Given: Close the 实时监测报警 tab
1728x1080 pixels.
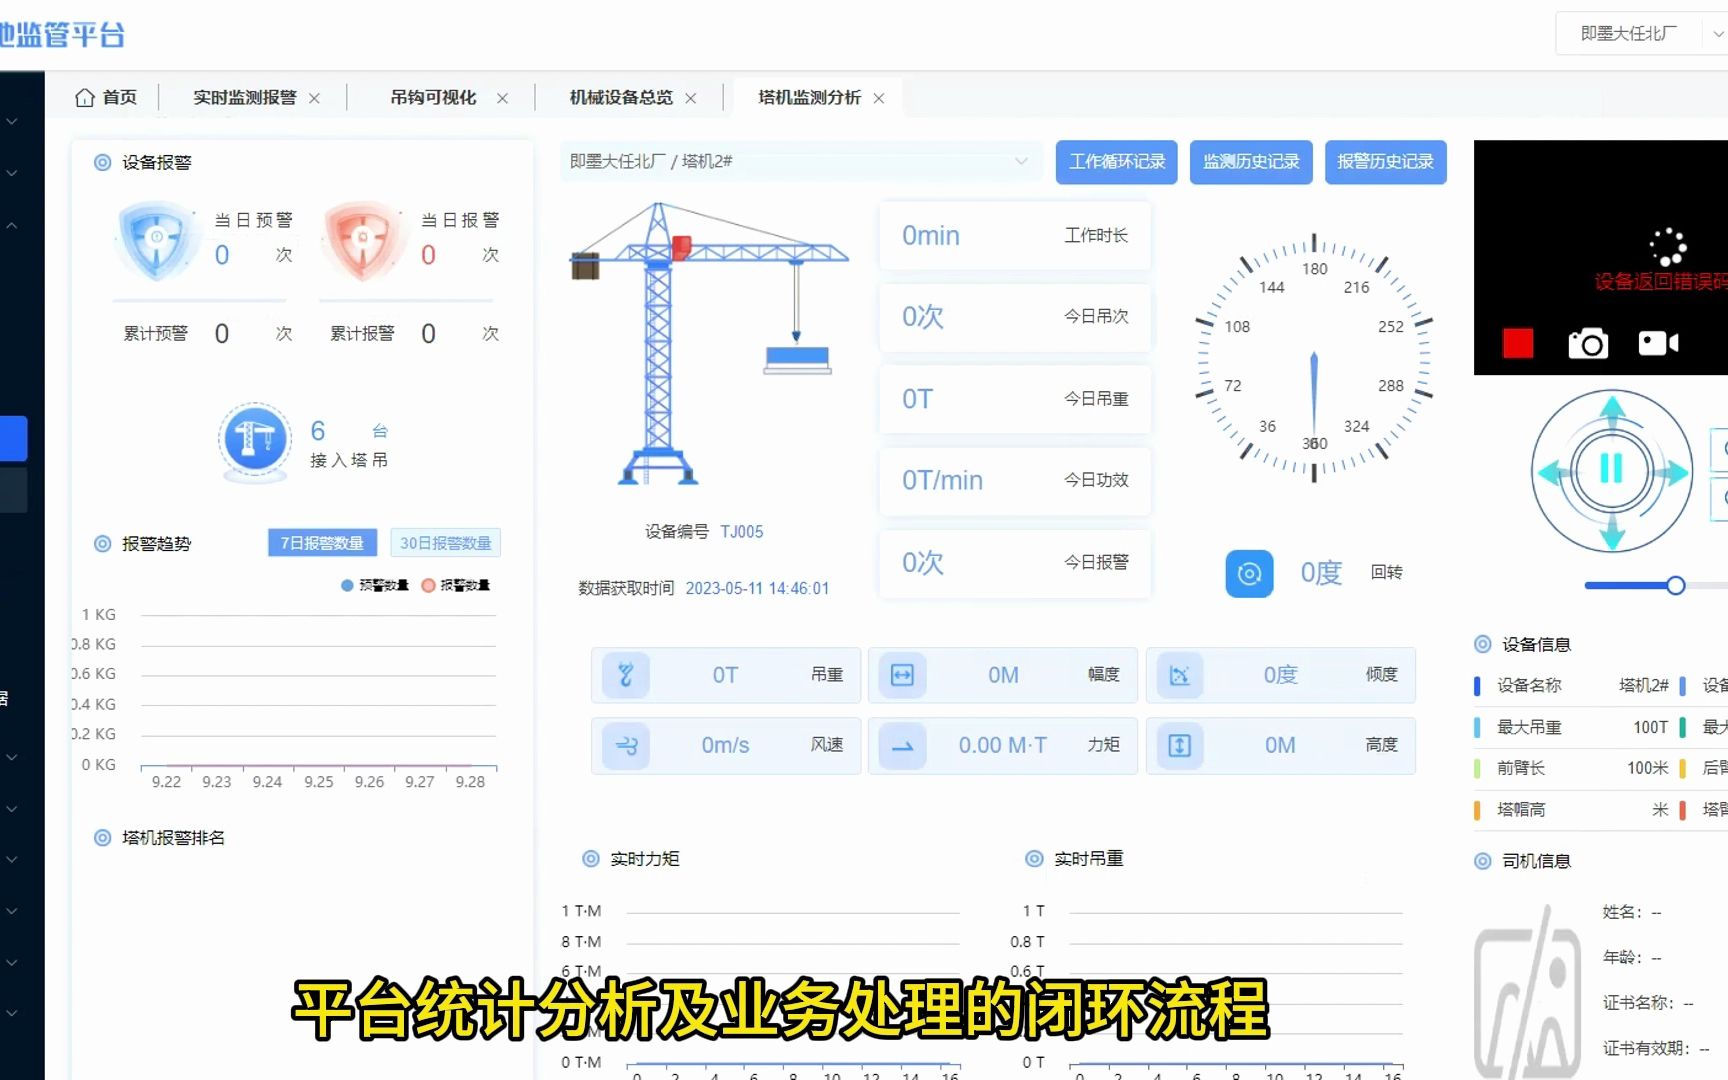Looking at the screenshot, I should 314,98.
